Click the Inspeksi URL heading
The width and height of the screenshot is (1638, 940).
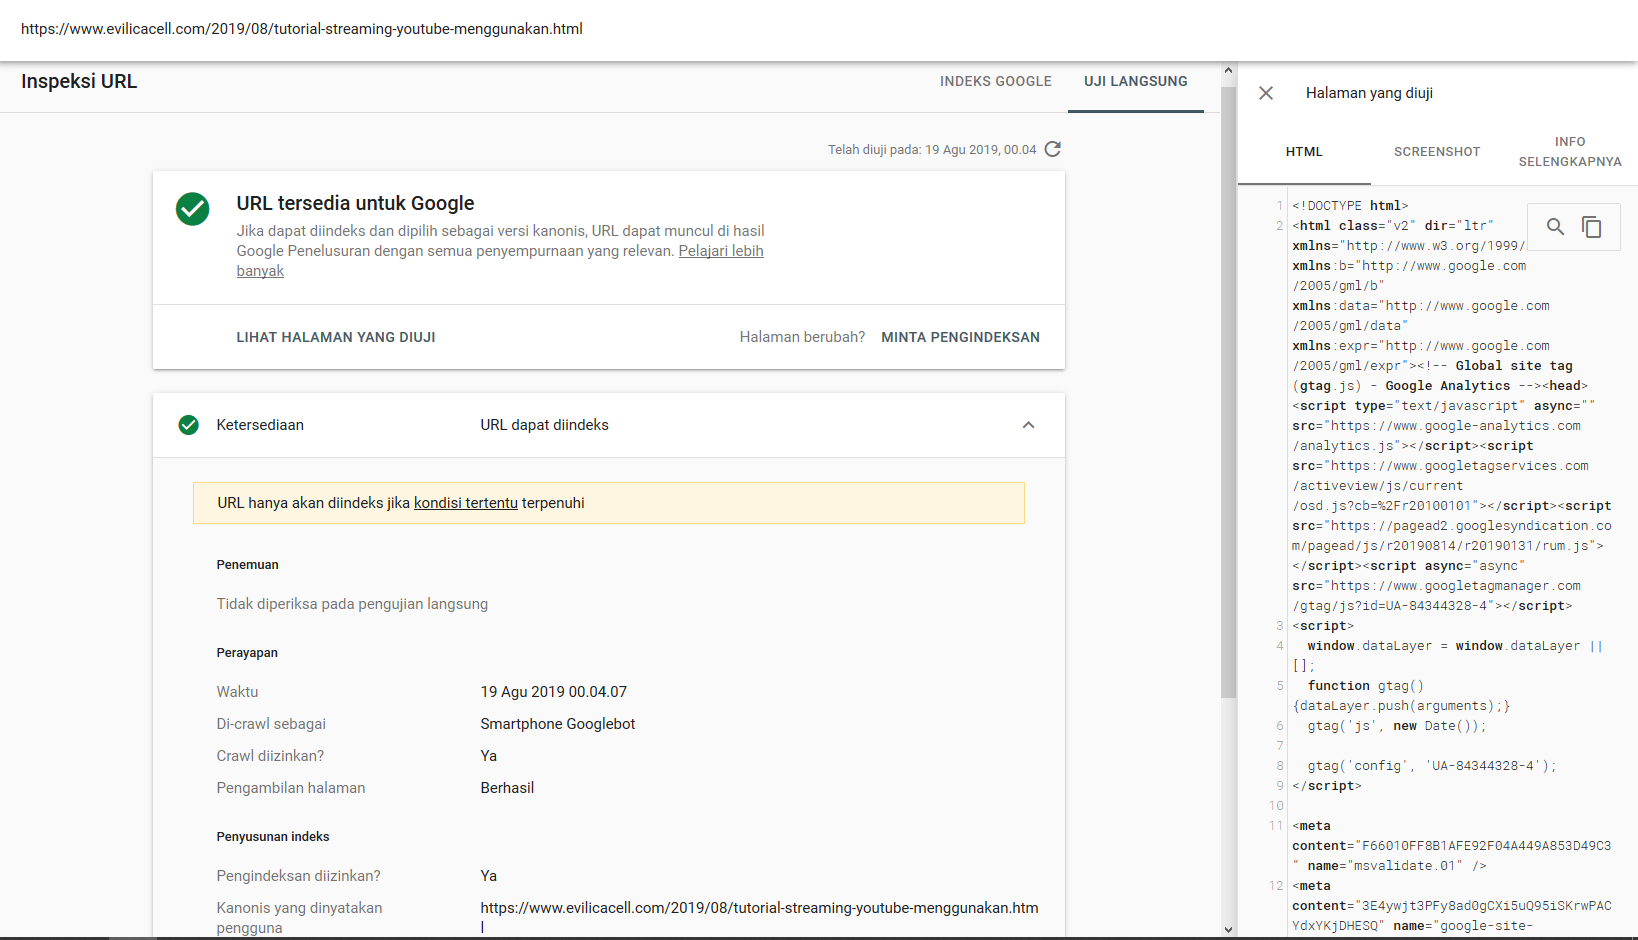[79, 82]
